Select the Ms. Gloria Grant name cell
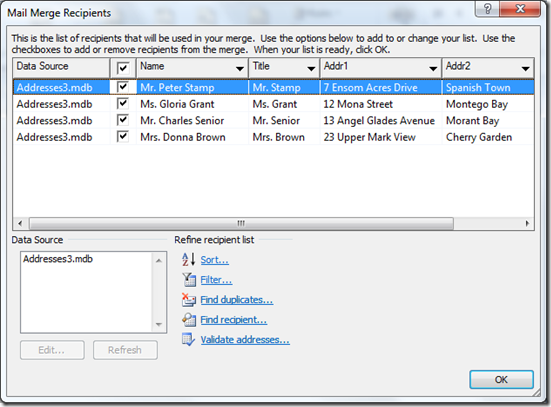551x407 pixels. click(192, 104)
